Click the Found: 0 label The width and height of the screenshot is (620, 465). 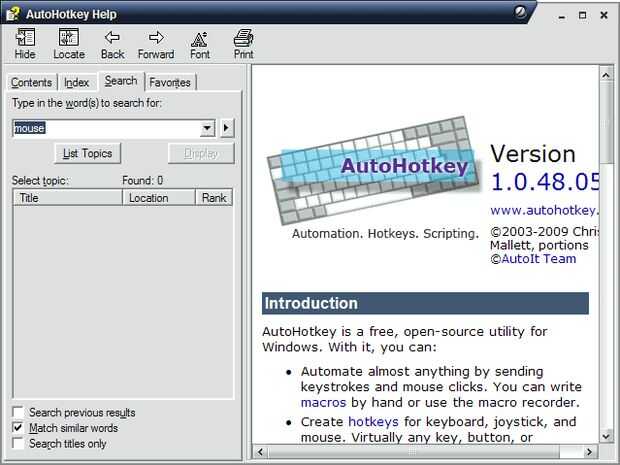142,180
